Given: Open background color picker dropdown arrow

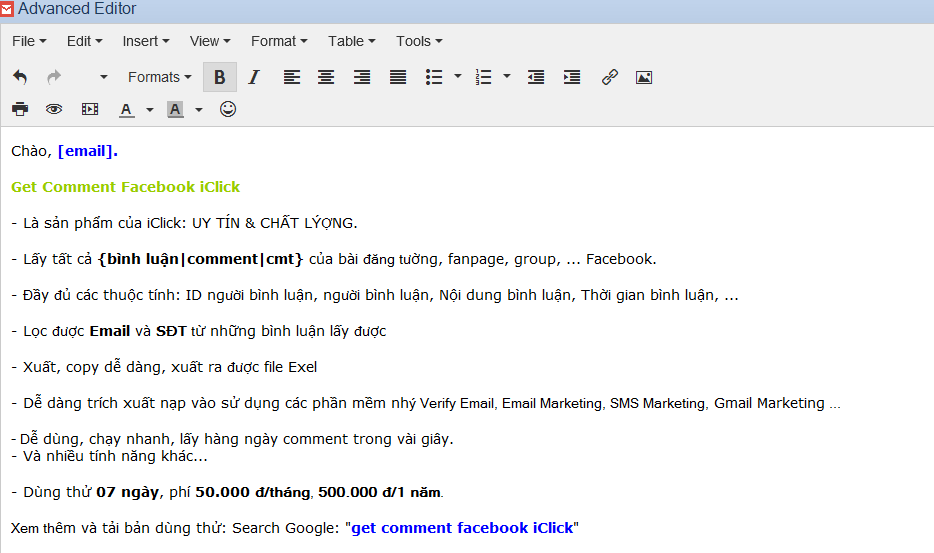Looking at the screenshot, I should (x=199, y=110).
